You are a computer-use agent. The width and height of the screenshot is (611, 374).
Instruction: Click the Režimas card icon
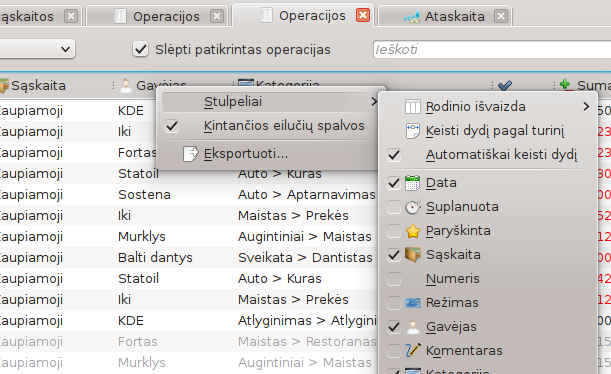pyautogui.click(x=413, y=303)
